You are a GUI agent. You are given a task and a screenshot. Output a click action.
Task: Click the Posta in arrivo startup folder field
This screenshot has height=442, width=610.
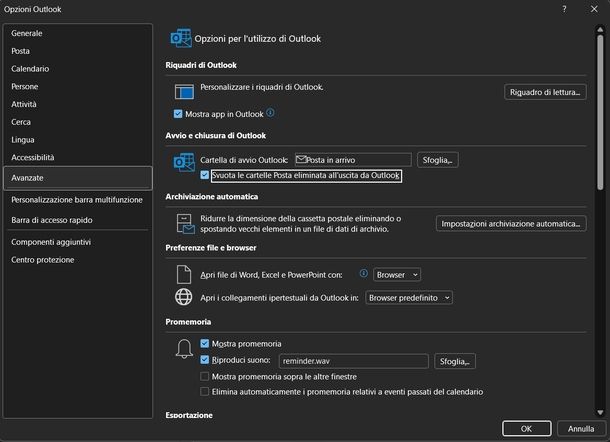click(x=353, y=160)
